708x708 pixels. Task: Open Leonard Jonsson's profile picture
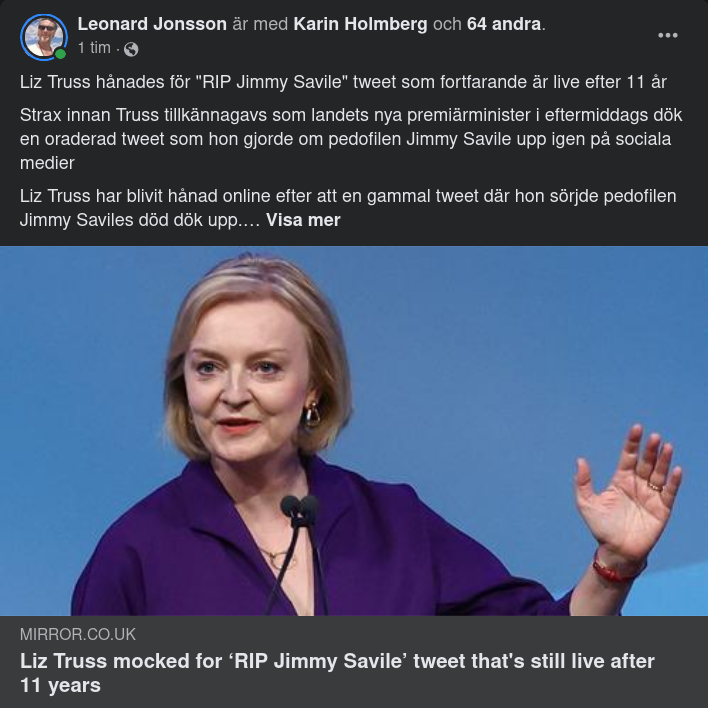tap(43, 37)
